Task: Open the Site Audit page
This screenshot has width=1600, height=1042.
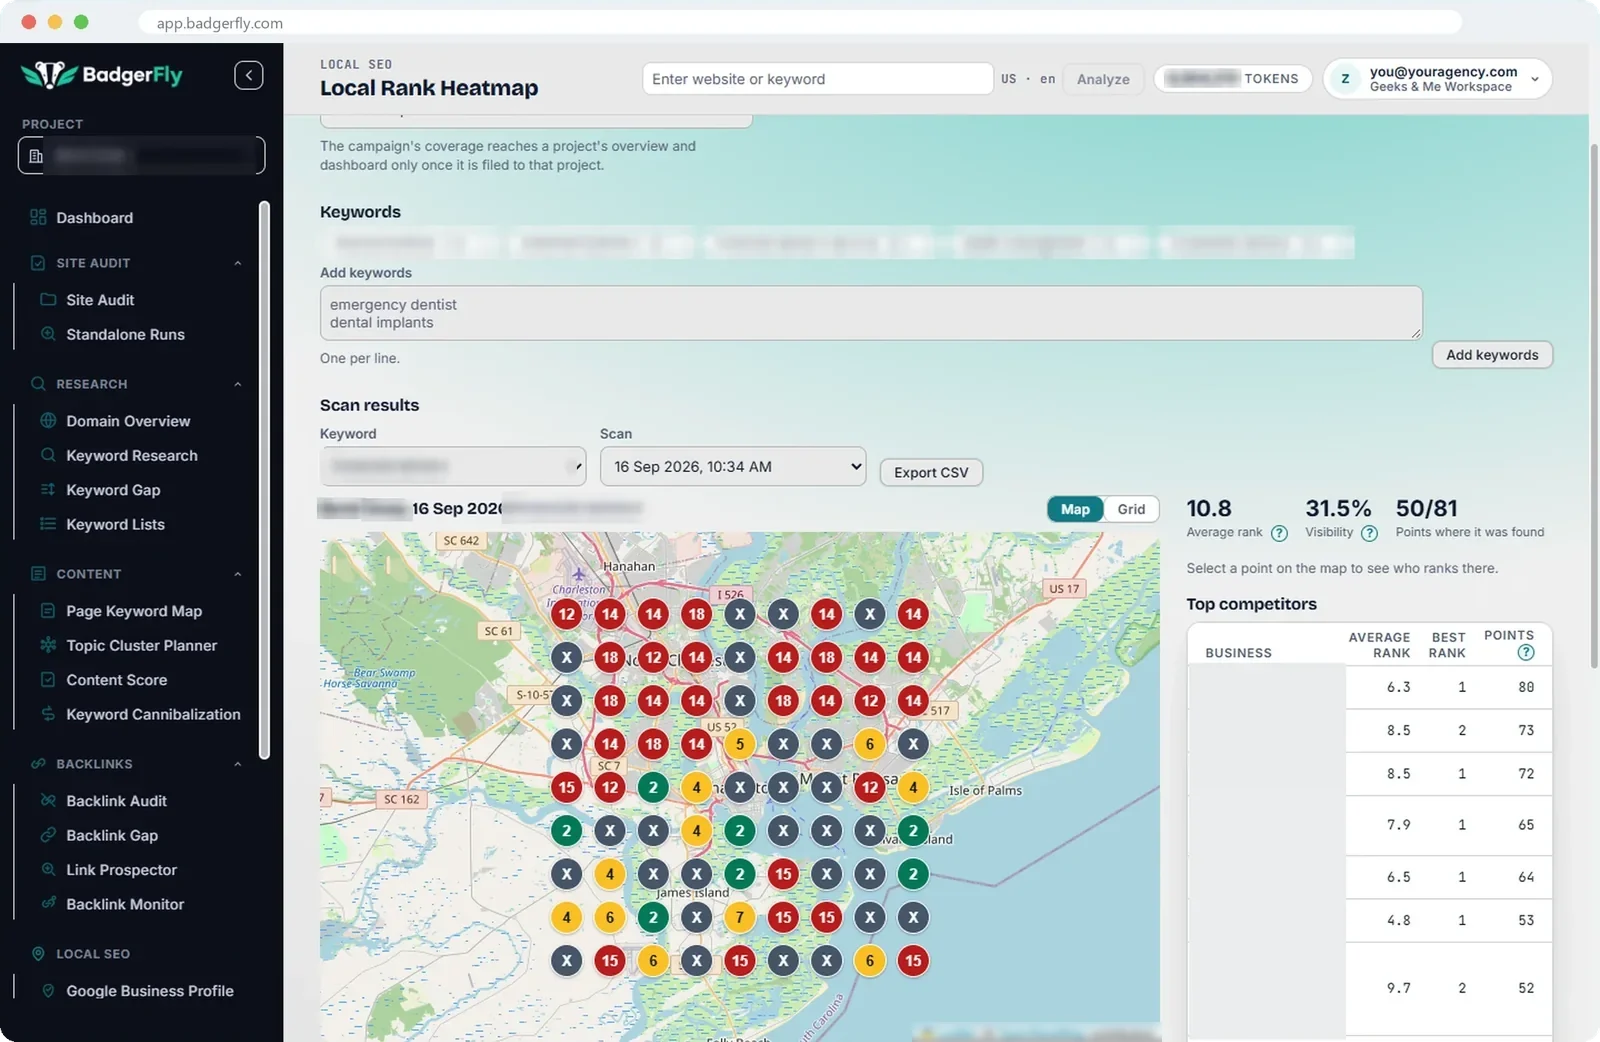Action: coord(100,300)
